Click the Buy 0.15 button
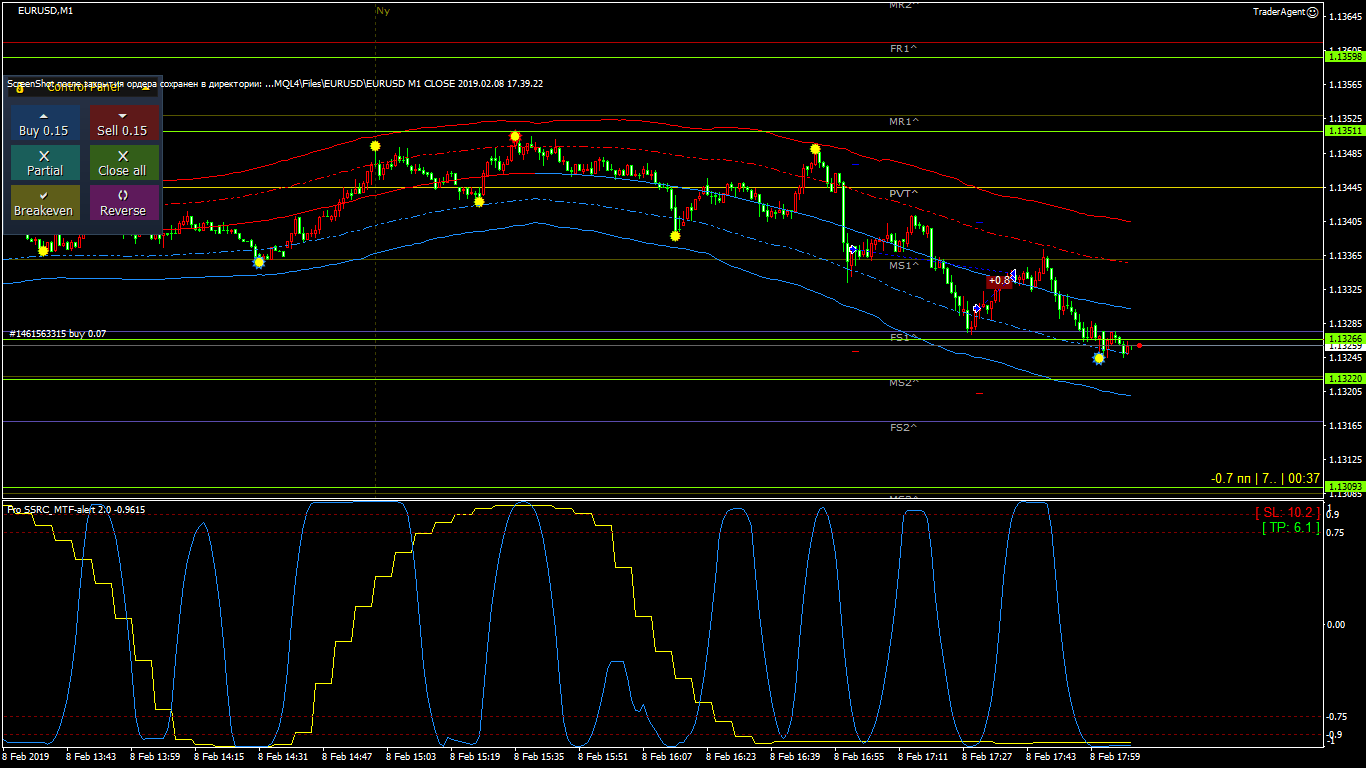The width and height of the screenshot is (1366, 768). click(x=45, y=123)
